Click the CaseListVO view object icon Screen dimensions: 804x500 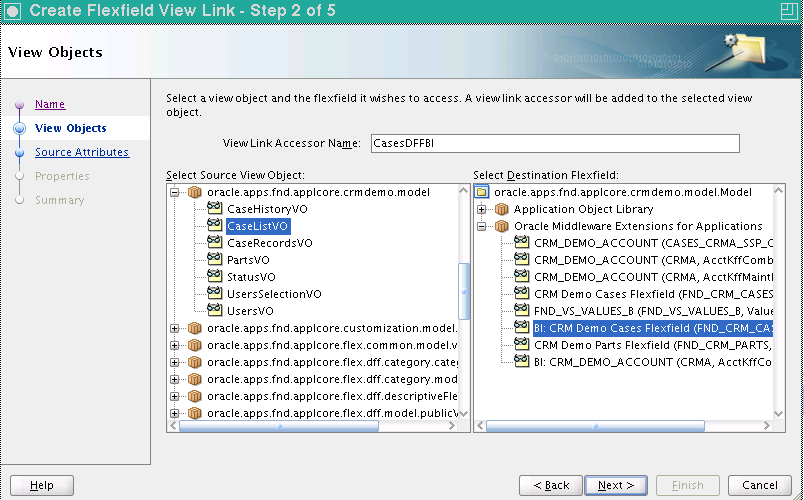(214, 225)
